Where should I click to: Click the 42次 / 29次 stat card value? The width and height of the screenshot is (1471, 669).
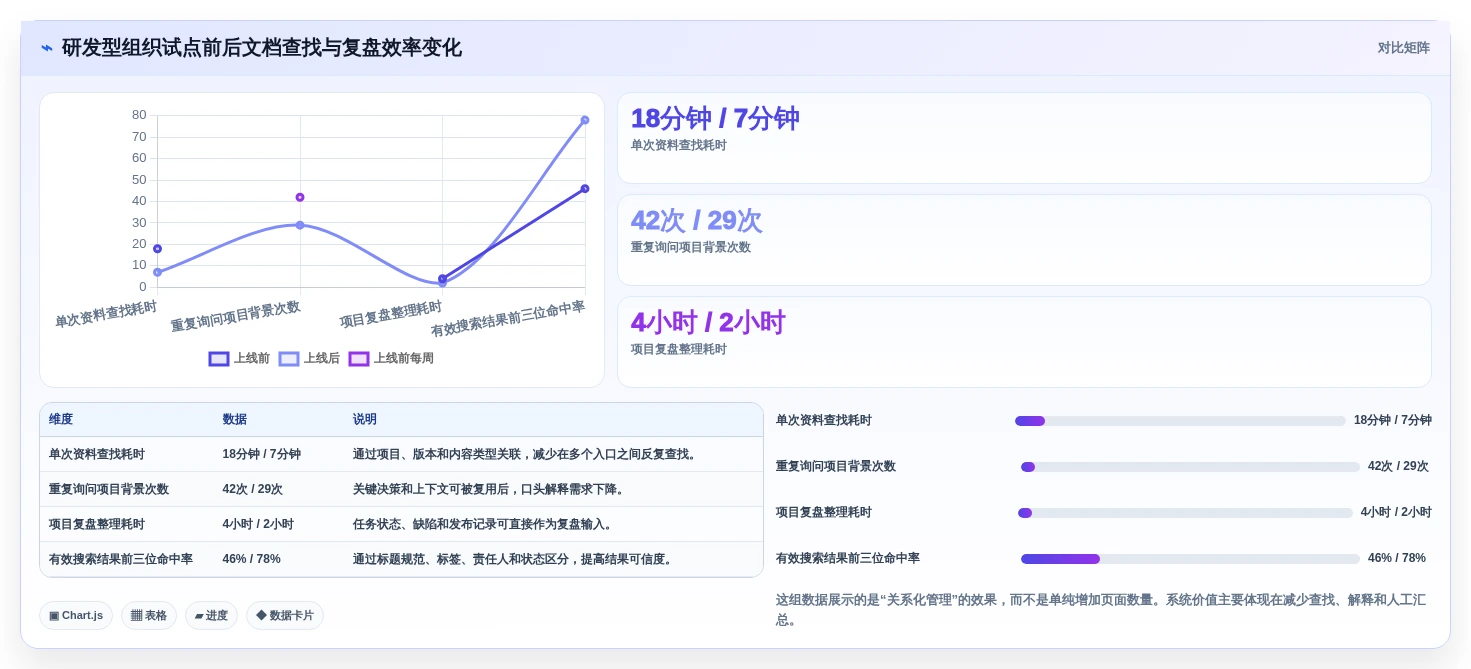click(x=696, y=221)
